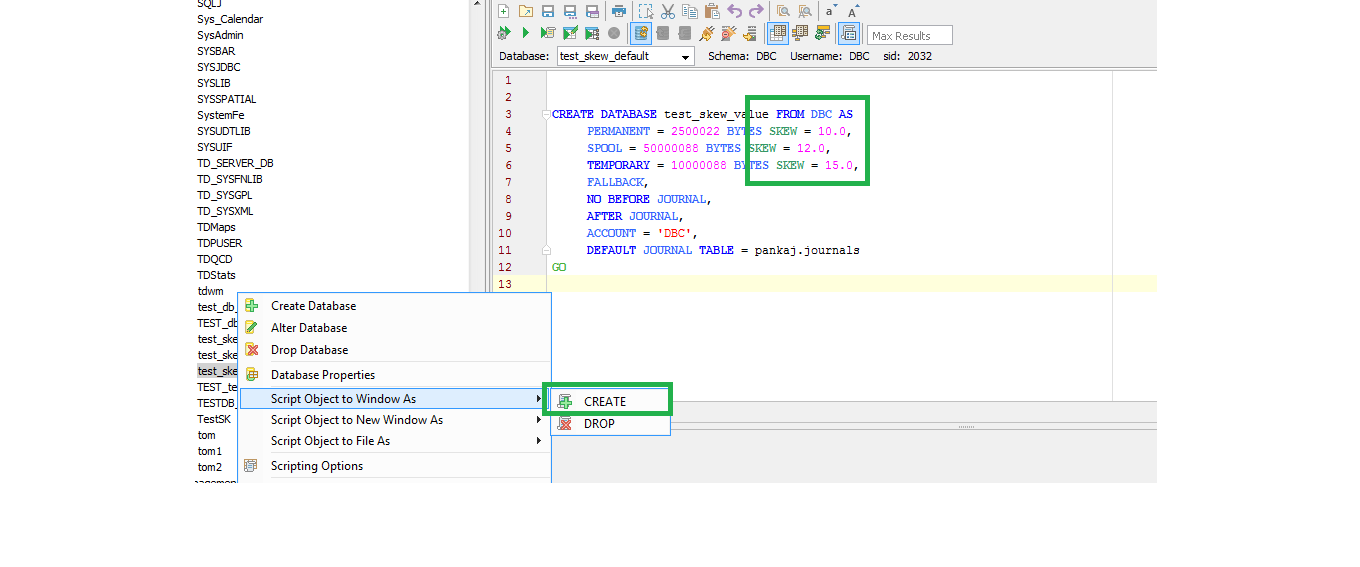Screen dimensions: 1360x567
Task: Click the green Execute play icon
Action: click(x=525, y=33)
